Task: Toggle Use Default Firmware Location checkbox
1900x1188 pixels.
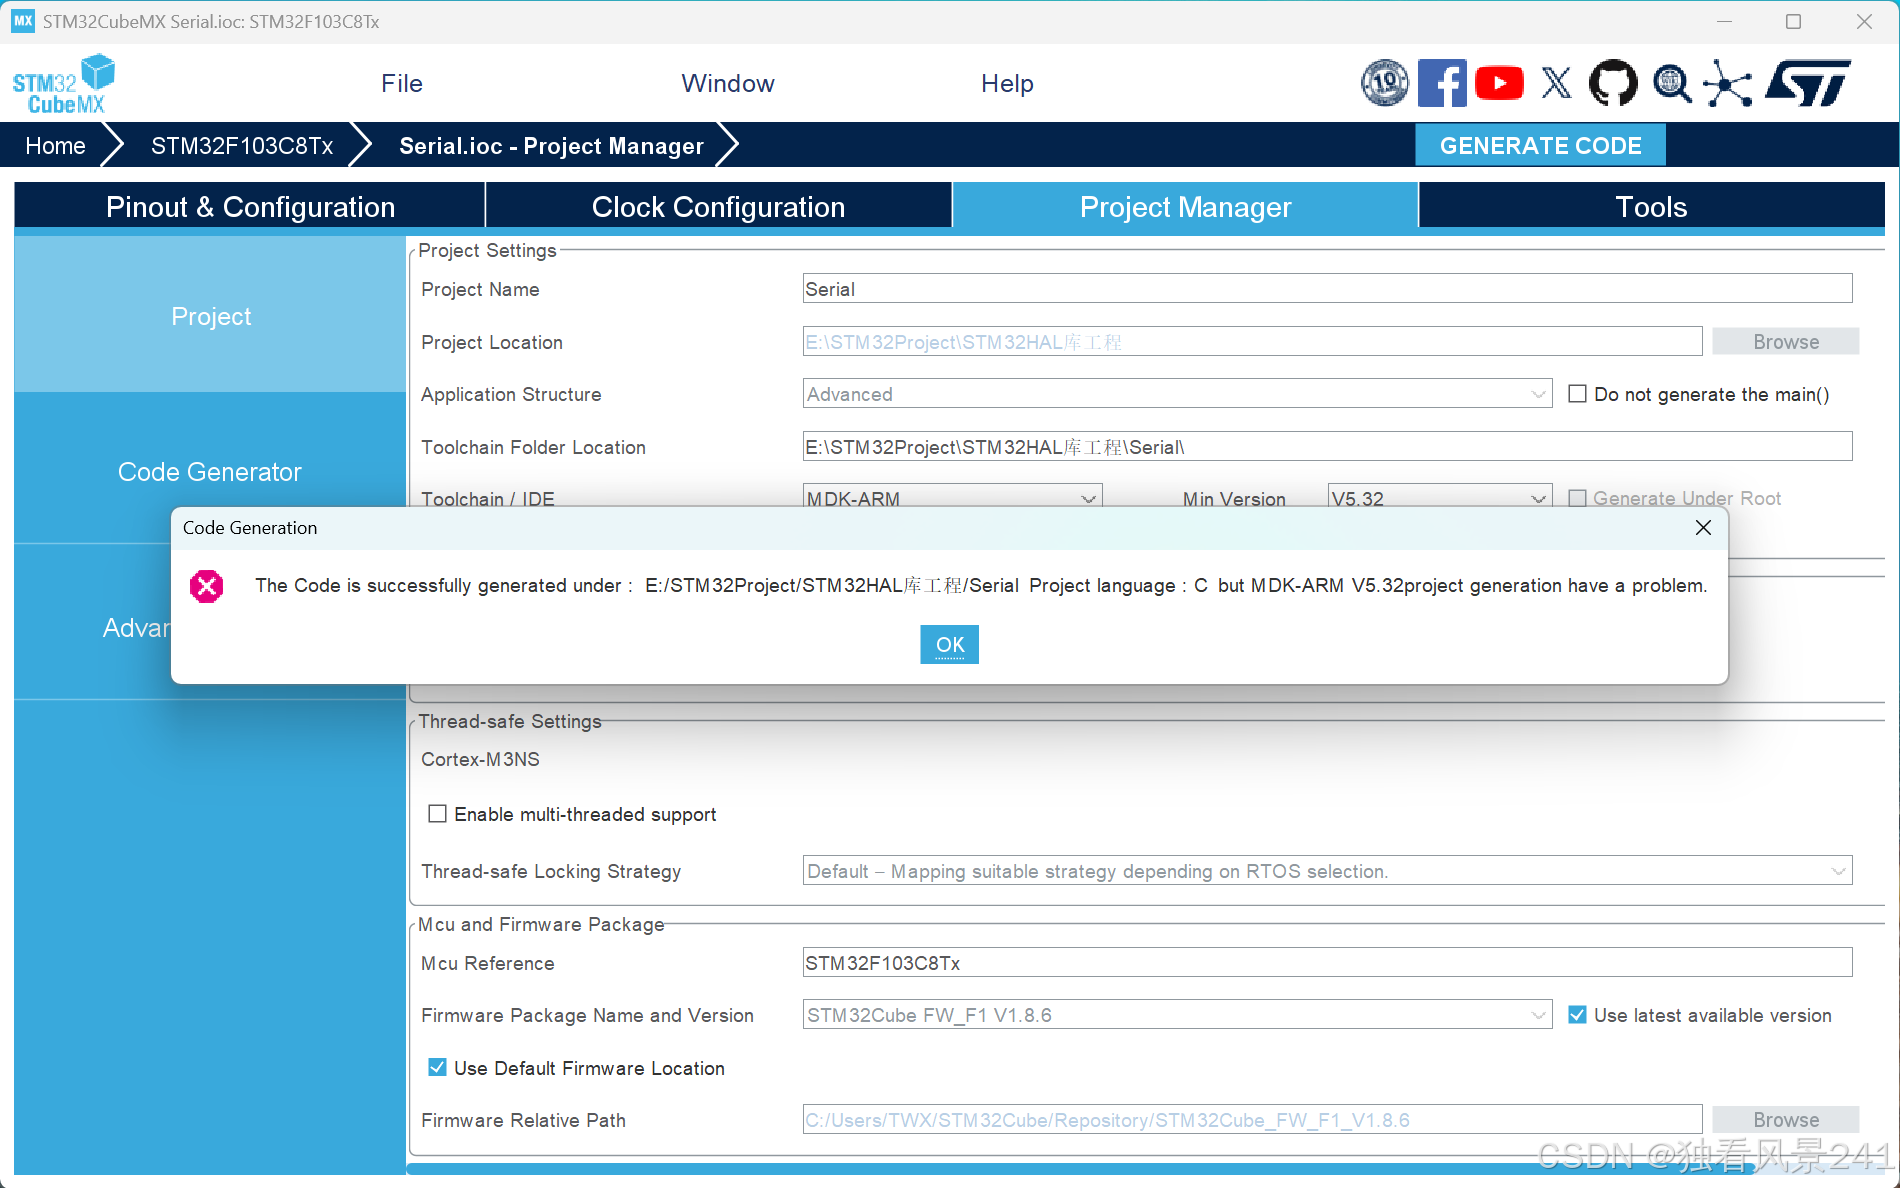Action: [x=437, y=1068]
